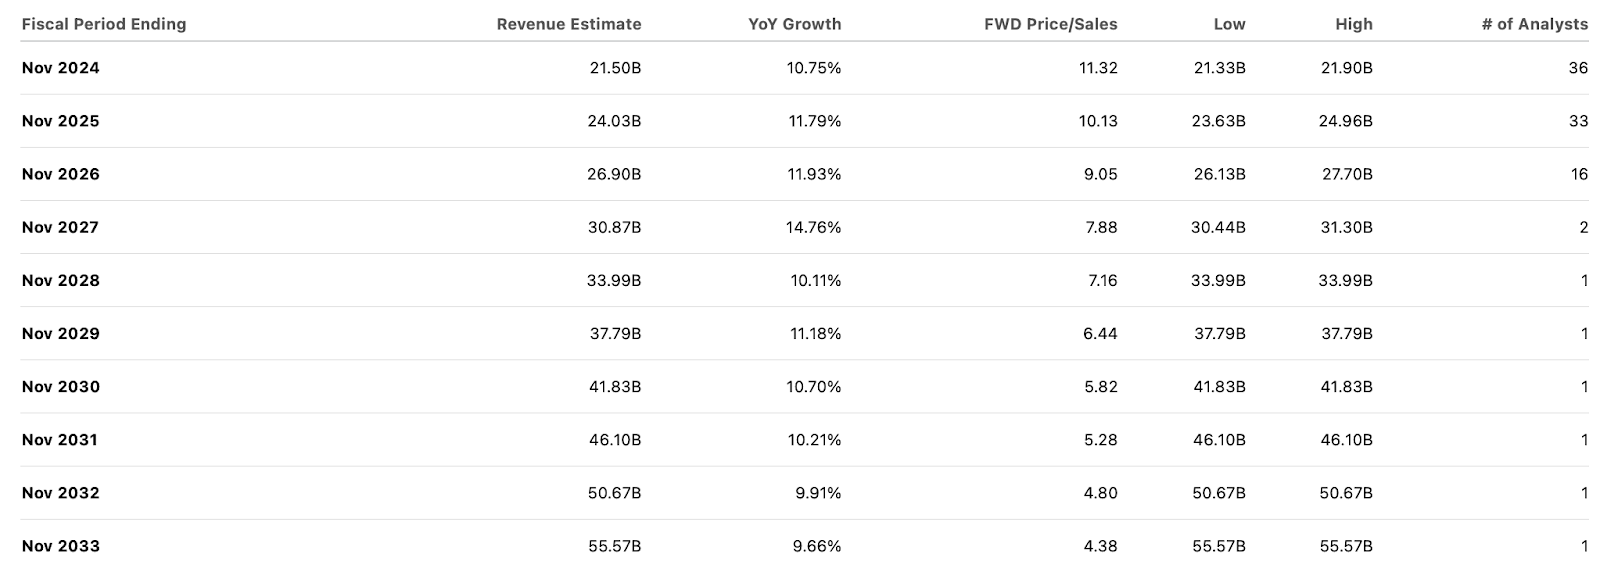This screenshot has height=572, width=1600.
Task: Click the 21.50B revenue estimate value
Action: [x=615, y=68]
